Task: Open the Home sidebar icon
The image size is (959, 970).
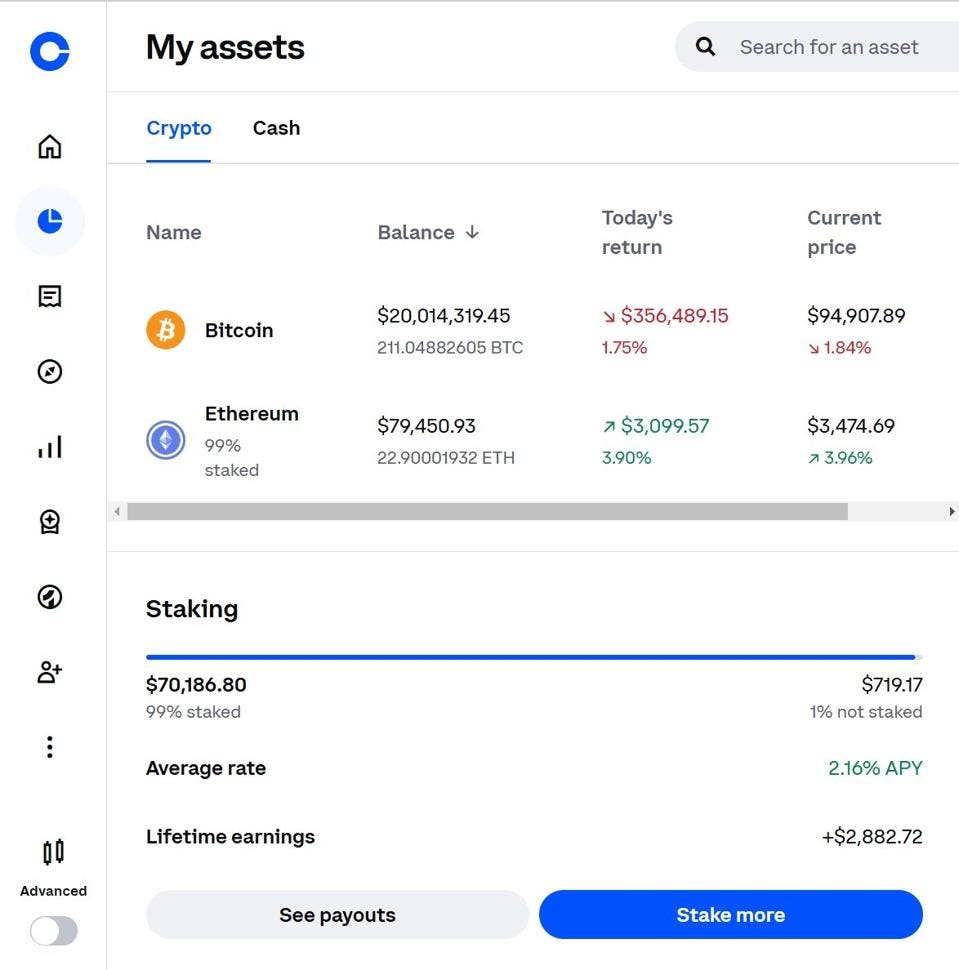Action: pos(49,146)
